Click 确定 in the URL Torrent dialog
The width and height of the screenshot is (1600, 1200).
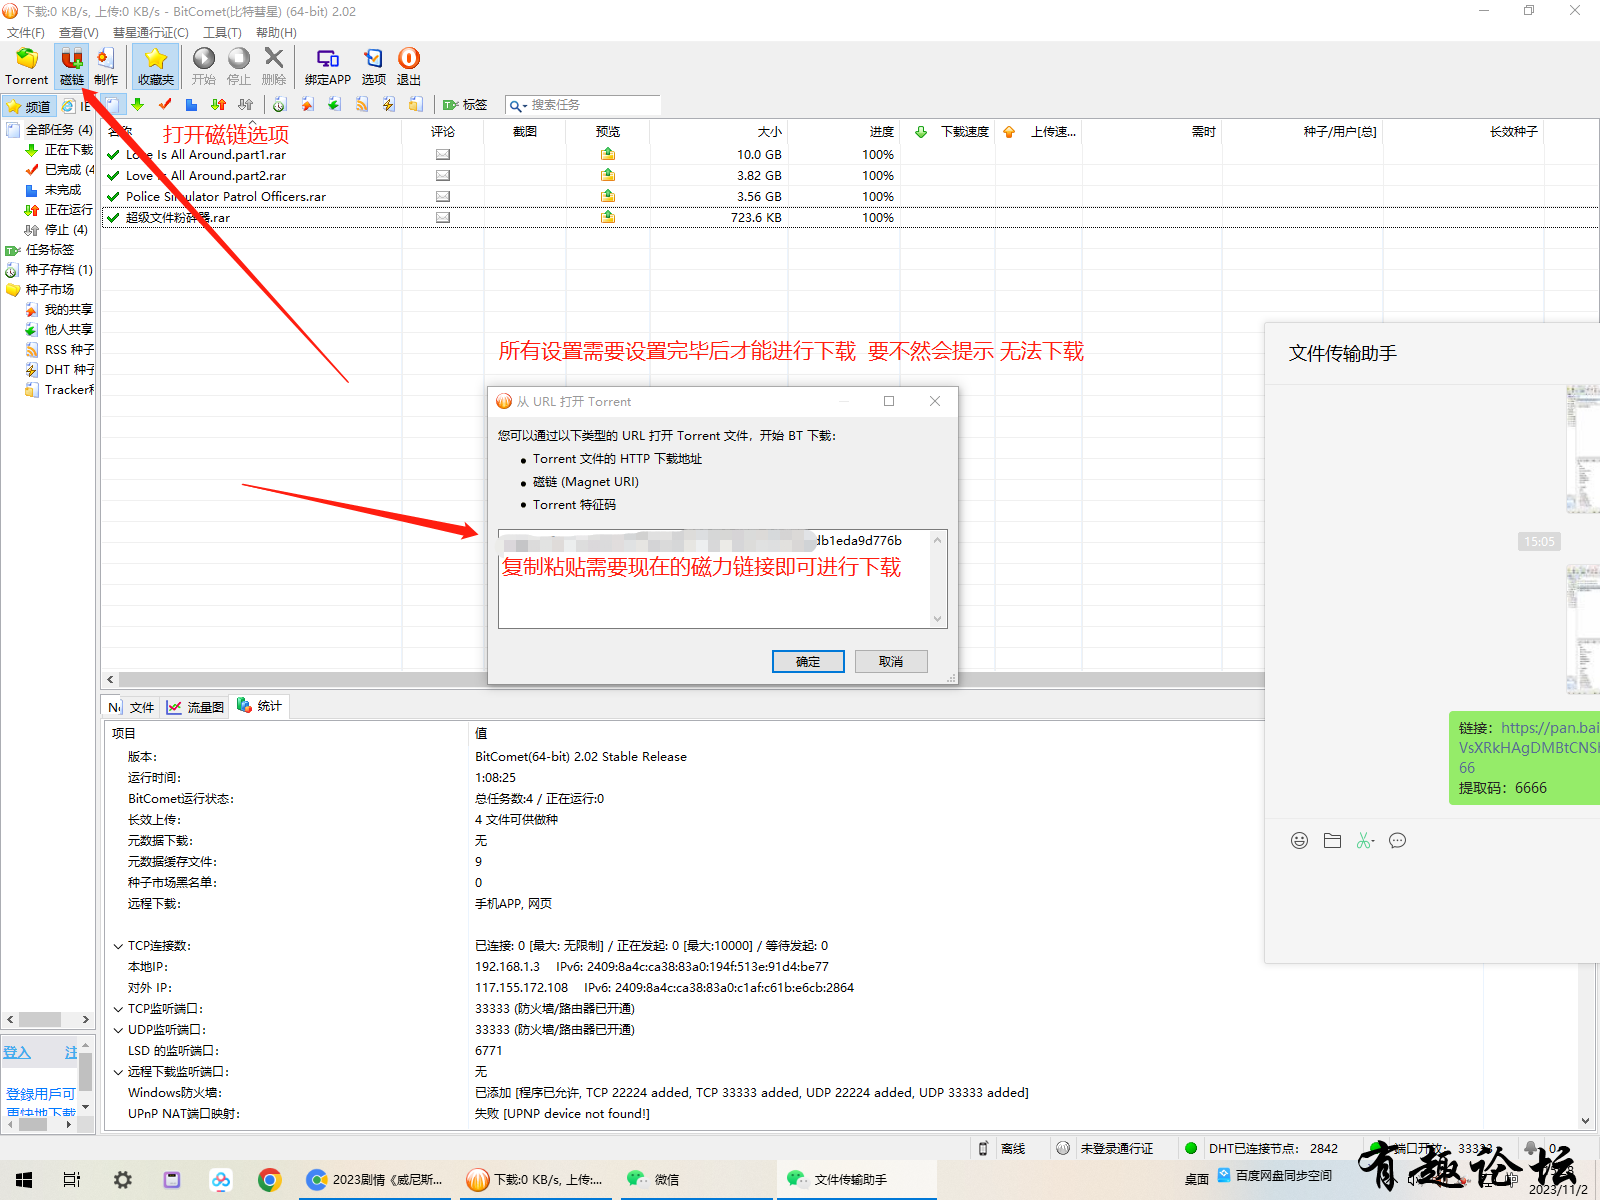click(x=808, y=662)
